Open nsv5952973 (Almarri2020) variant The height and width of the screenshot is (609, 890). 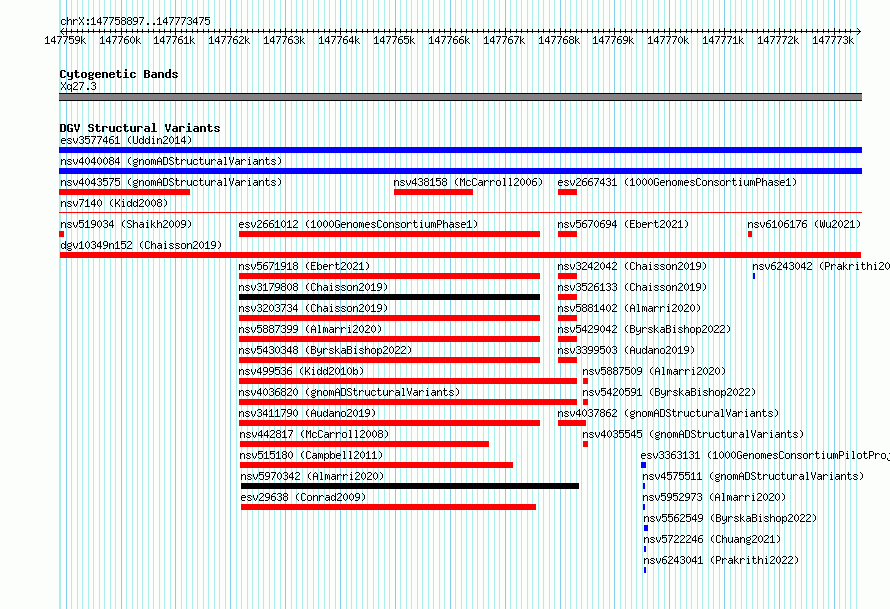click(x=715, y=497)
